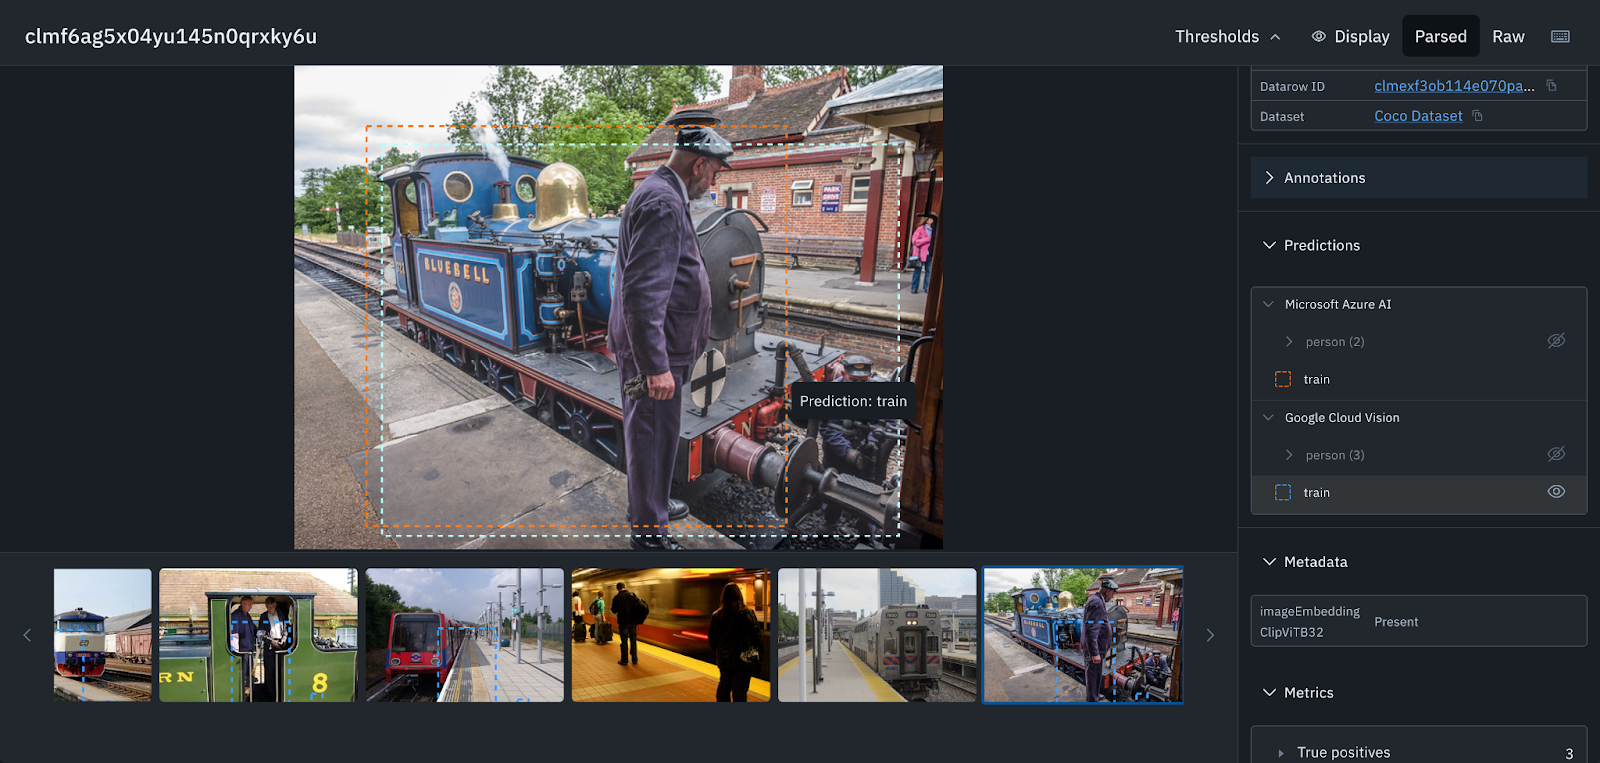Image resolution: width=1600 pixels, height=763 pixels.
Task: Click the Present metadata value
Action: coord(1396,622)
